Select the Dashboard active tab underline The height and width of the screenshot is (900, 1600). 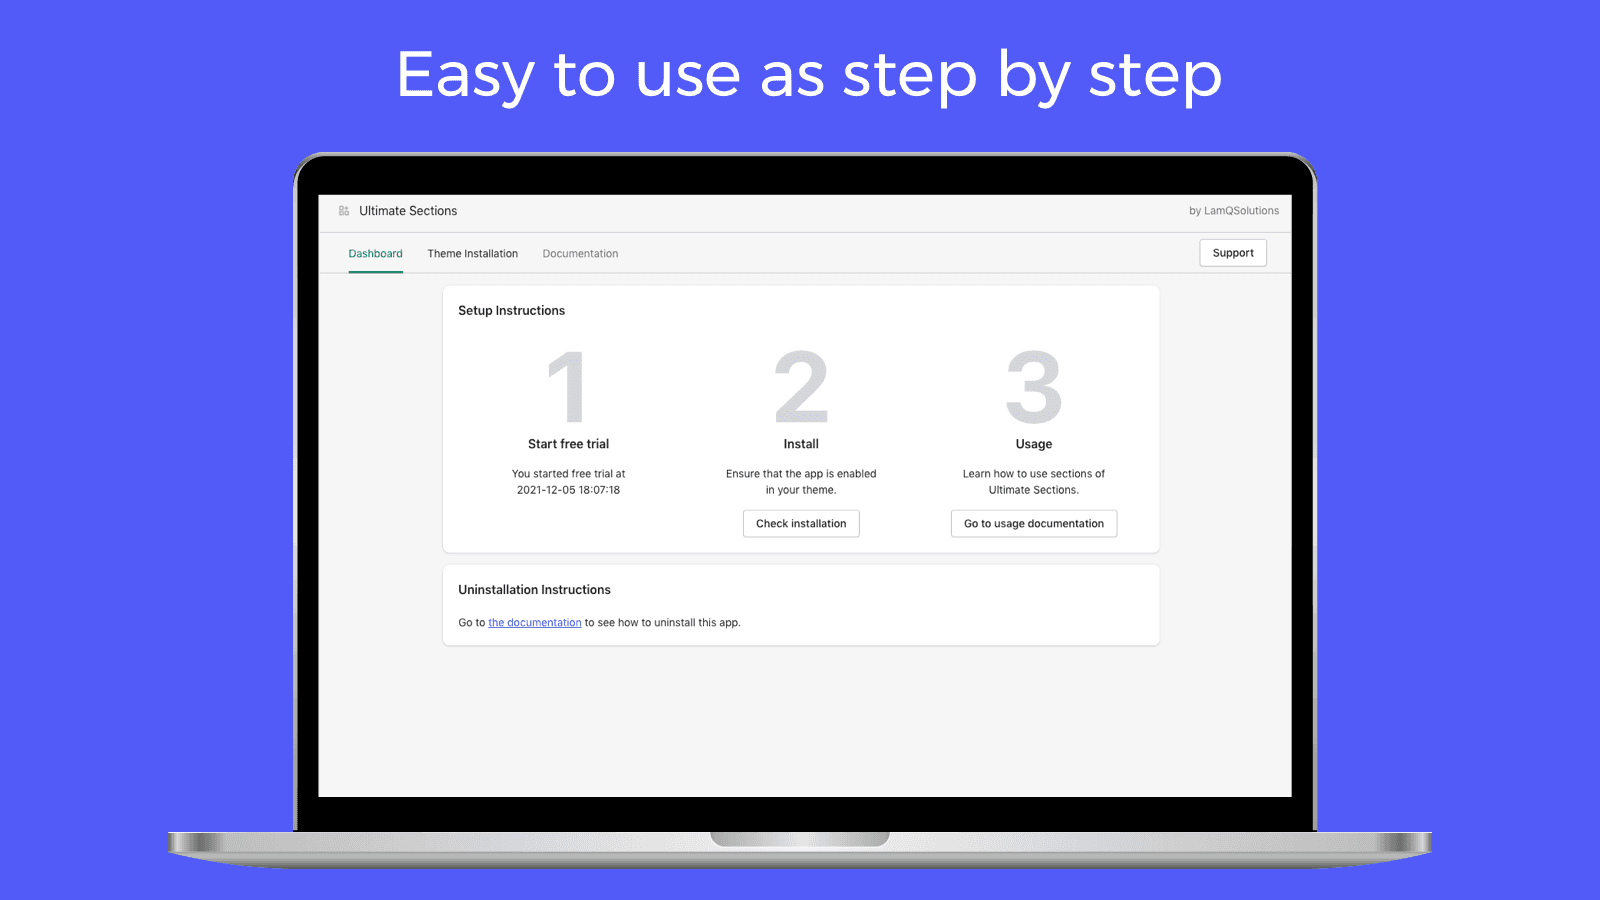point(375,269)
